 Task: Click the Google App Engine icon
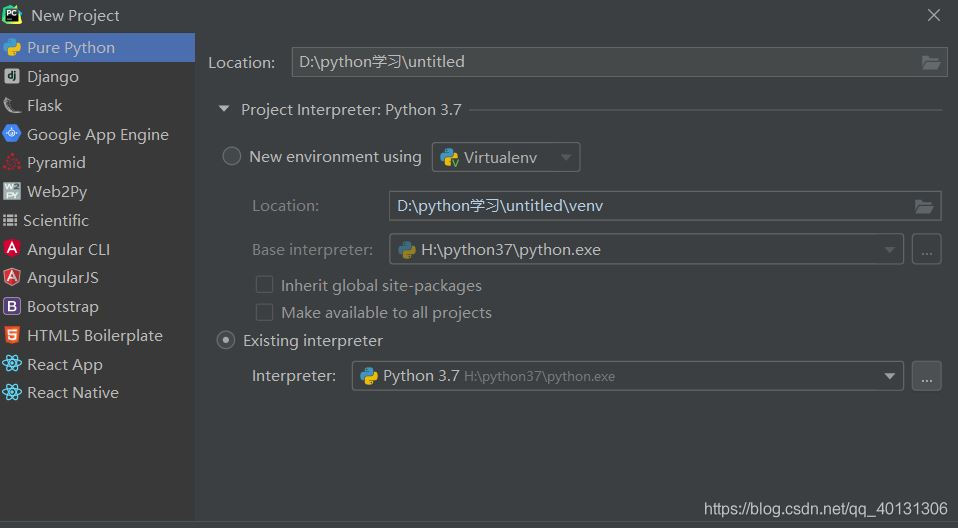[12, 133]
